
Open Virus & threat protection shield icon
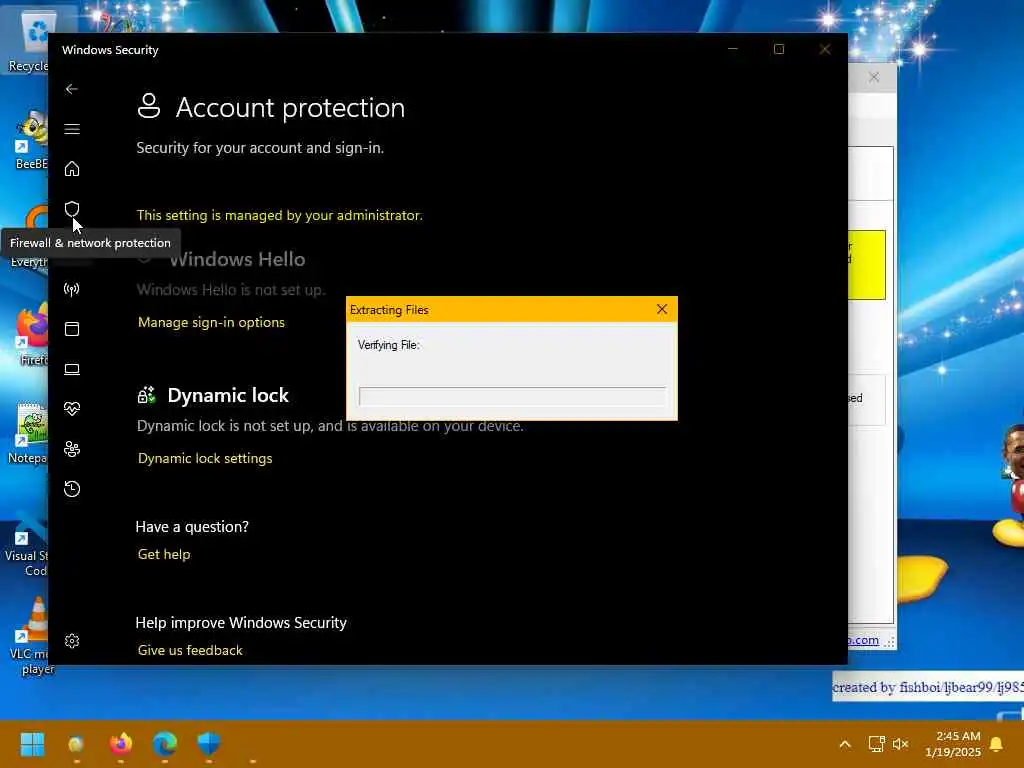(72, 209)
